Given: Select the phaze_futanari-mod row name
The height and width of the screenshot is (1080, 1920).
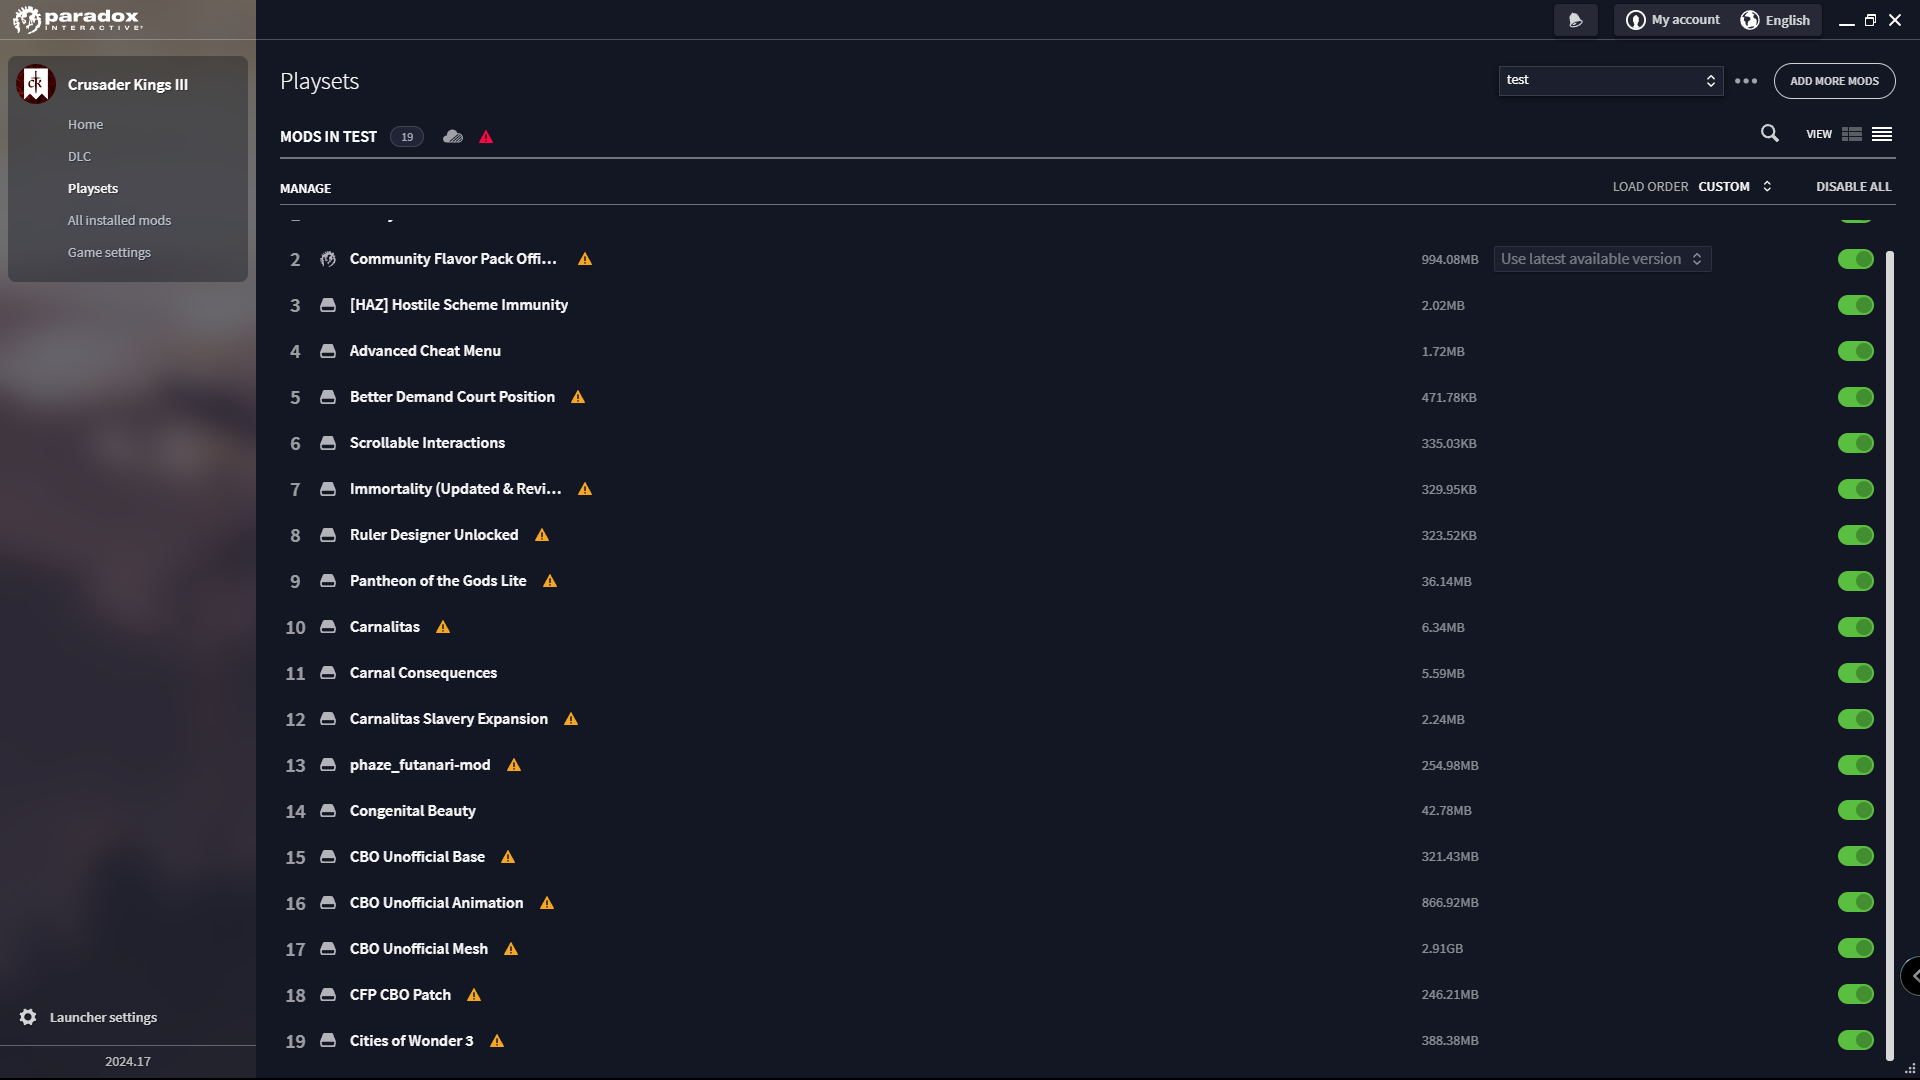Looking at the screenshot, I should click(420, 765).
